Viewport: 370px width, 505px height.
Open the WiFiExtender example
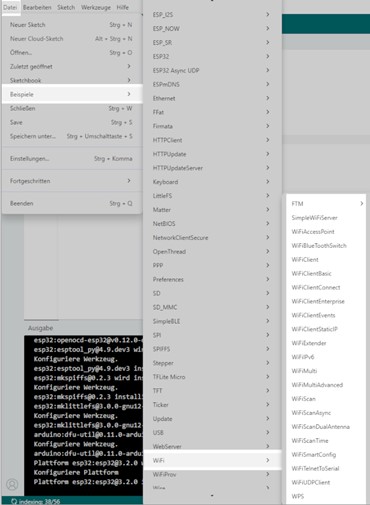coord(326,343)
